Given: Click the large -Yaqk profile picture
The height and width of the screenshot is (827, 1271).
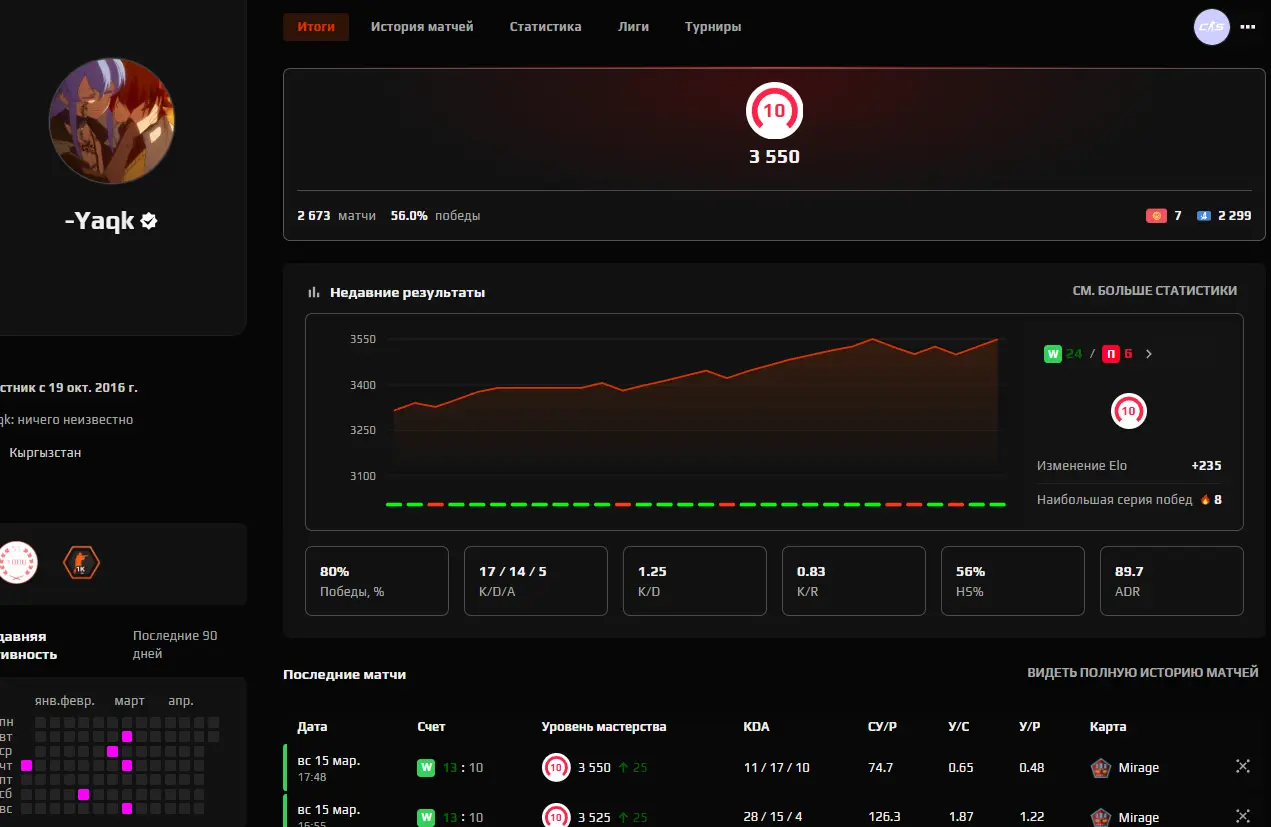Looking at the screenshot, I should click(113, 120).
